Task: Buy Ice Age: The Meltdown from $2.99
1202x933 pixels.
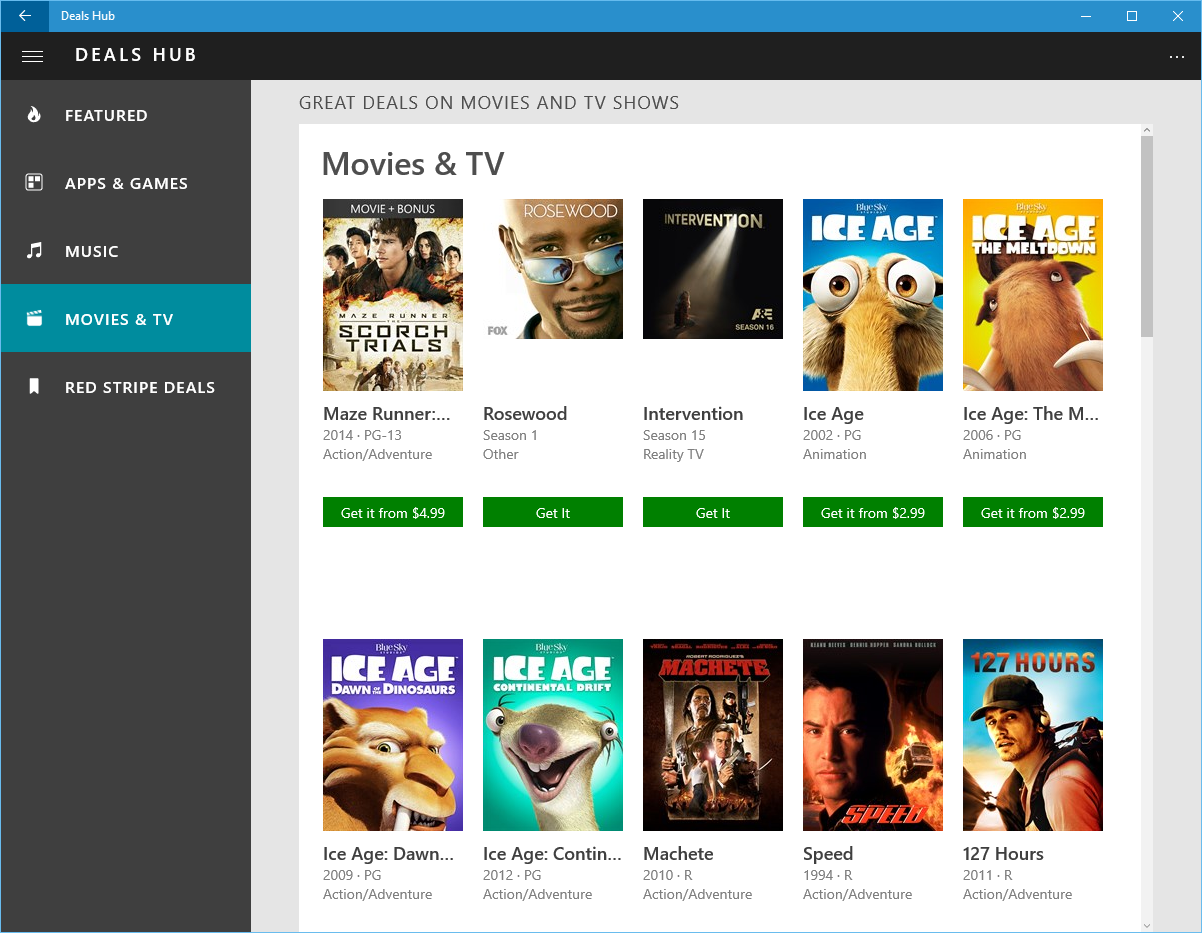Action: [1032, 512]
